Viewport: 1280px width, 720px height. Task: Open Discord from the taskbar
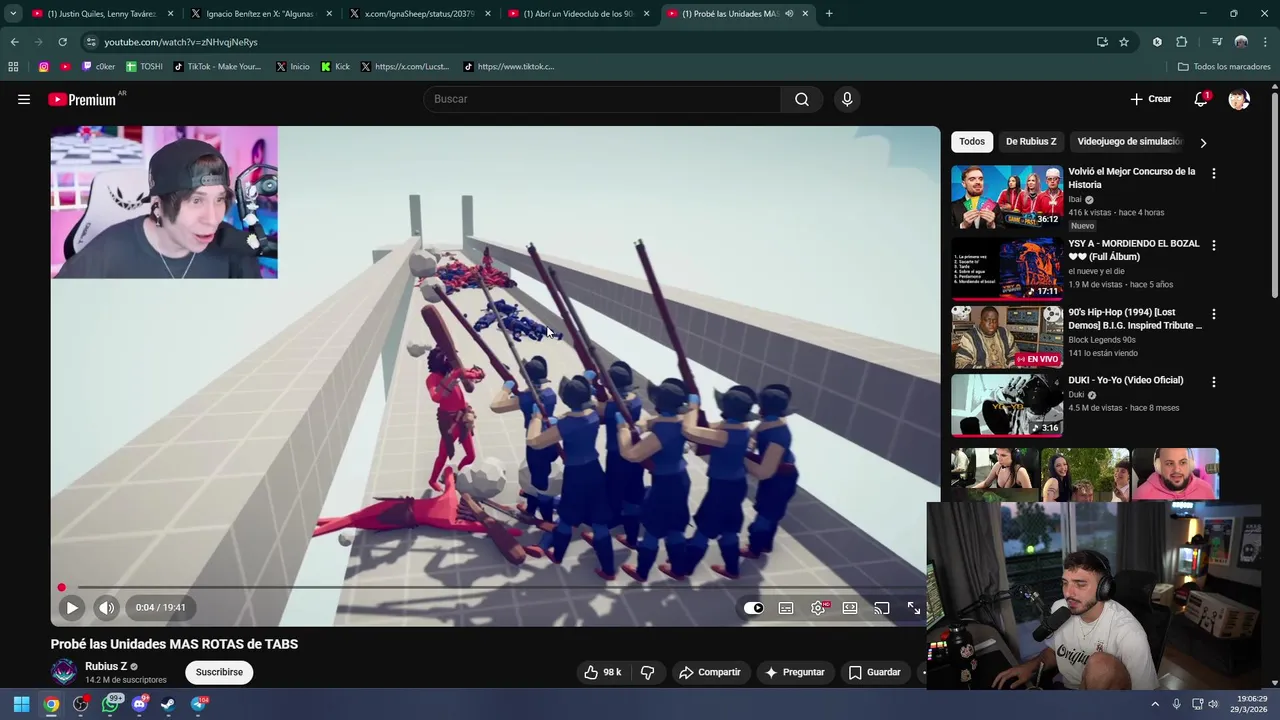[x=140, y=704]
